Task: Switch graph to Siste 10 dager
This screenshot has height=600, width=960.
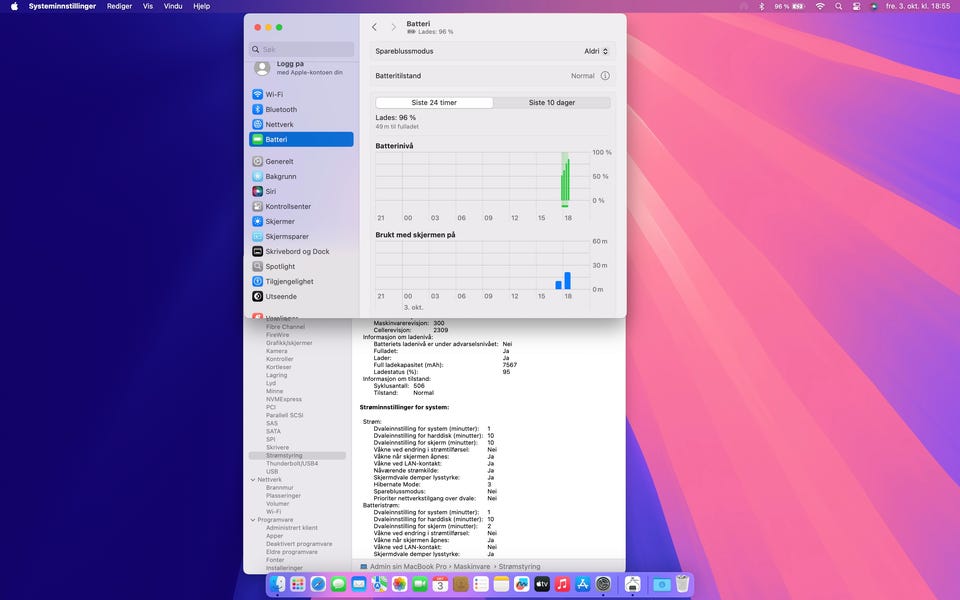Action: tap(551, 102)
